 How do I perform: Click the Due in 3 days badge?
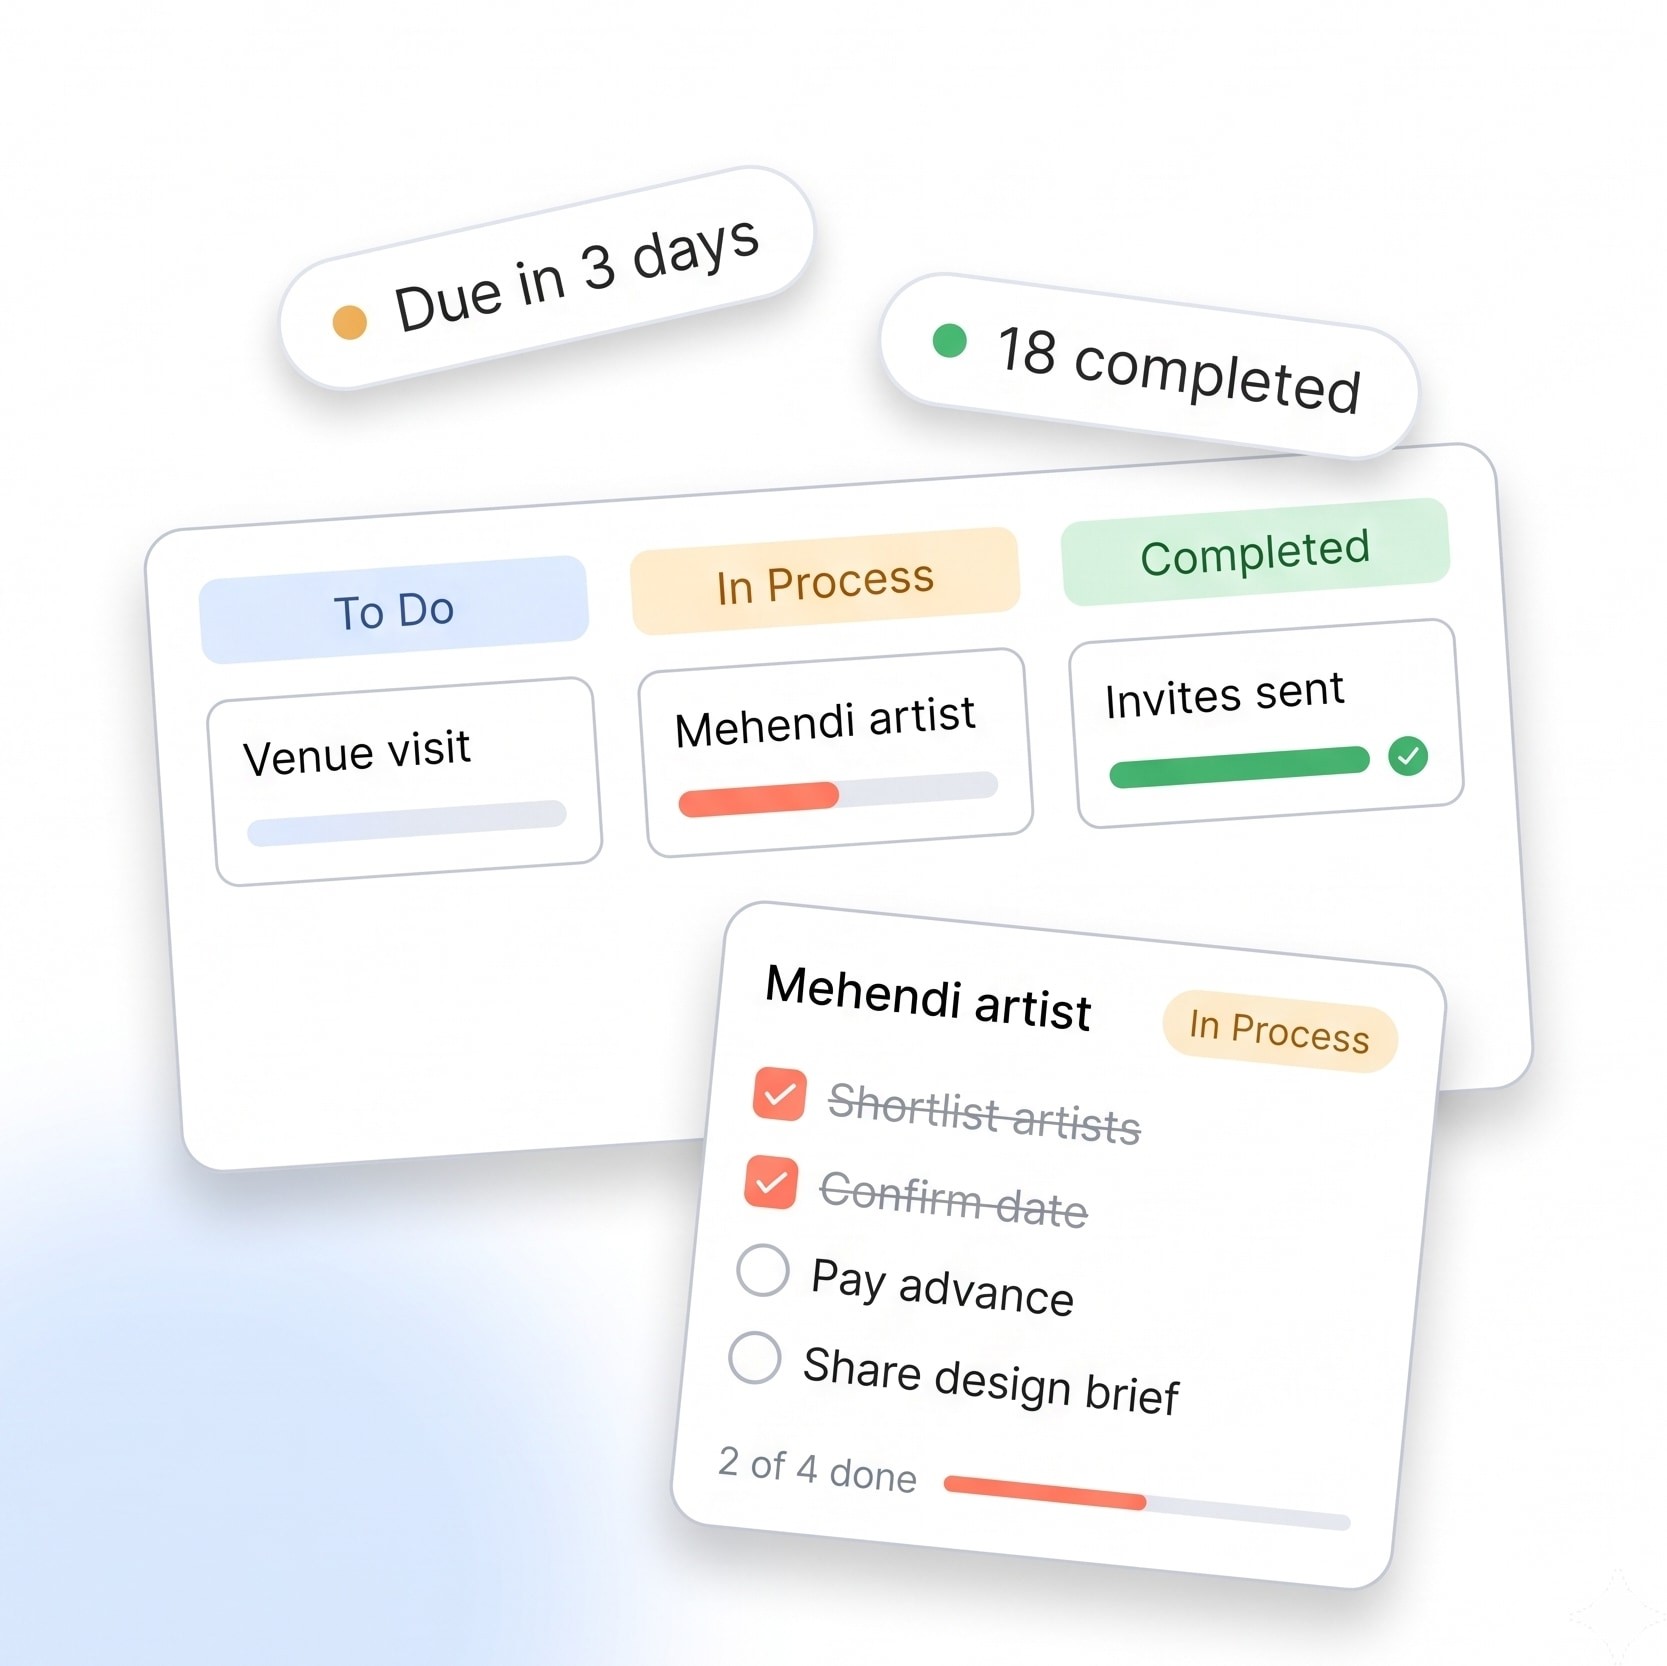[x=547, y=278]
